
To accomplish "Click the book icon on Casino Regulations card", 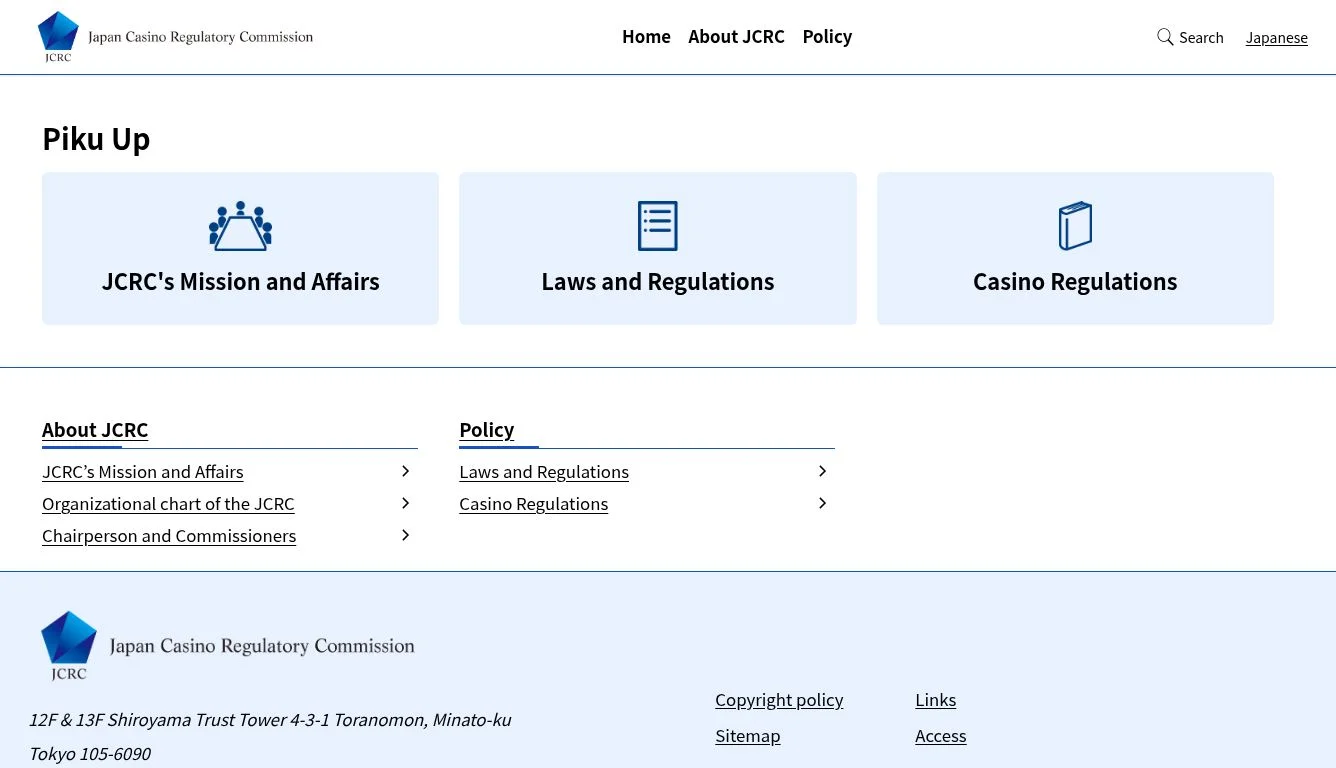I will pyautogui.click(x=1075, y=225).
